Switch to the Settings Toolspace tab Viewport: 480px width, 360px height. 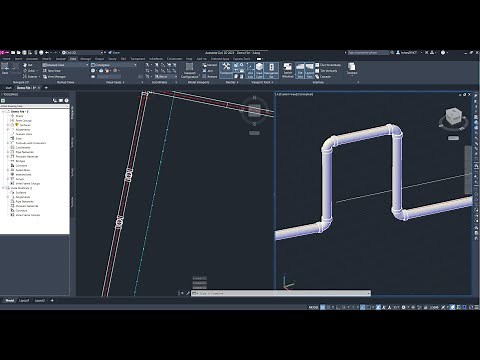73,143
